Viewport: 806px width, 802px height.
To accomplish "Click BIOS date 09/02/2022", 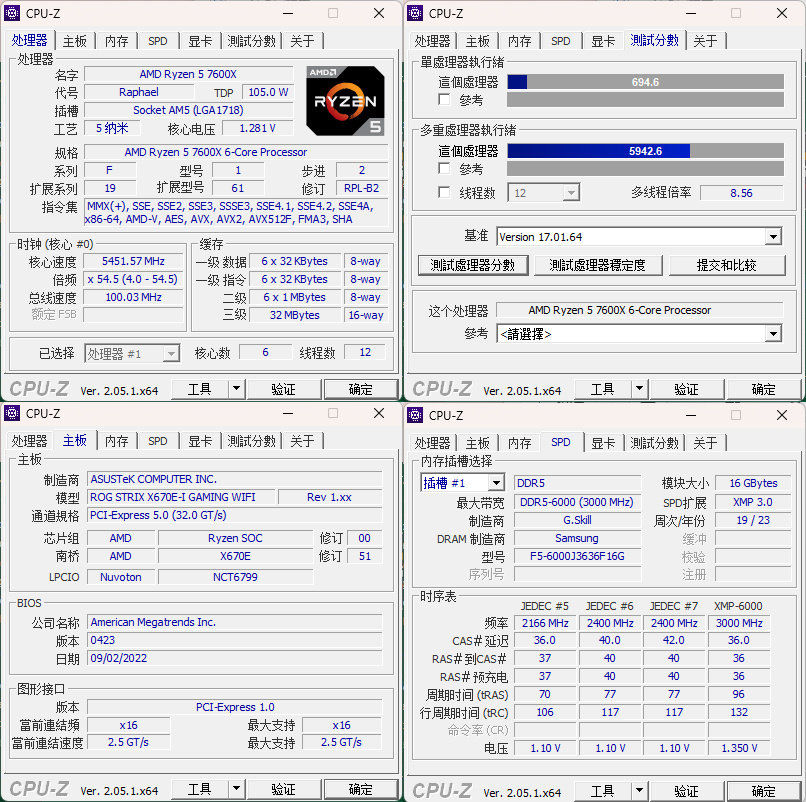I will point(234,658).
